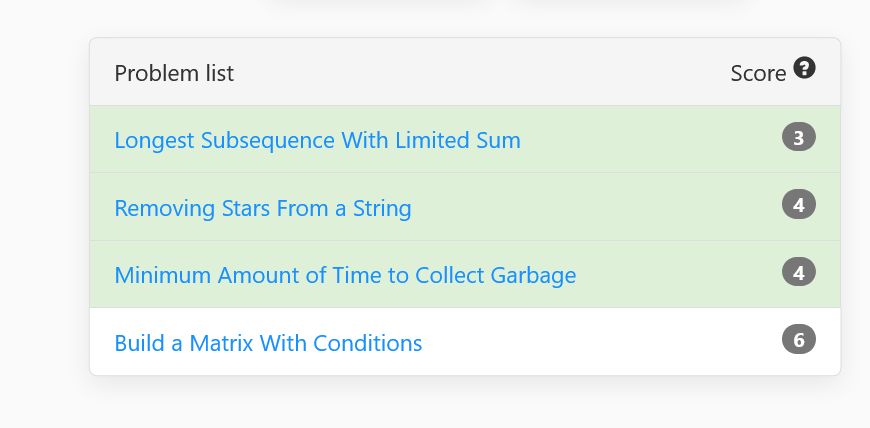Click score badge 4 for Collect Garbage problem

(799, 273)
